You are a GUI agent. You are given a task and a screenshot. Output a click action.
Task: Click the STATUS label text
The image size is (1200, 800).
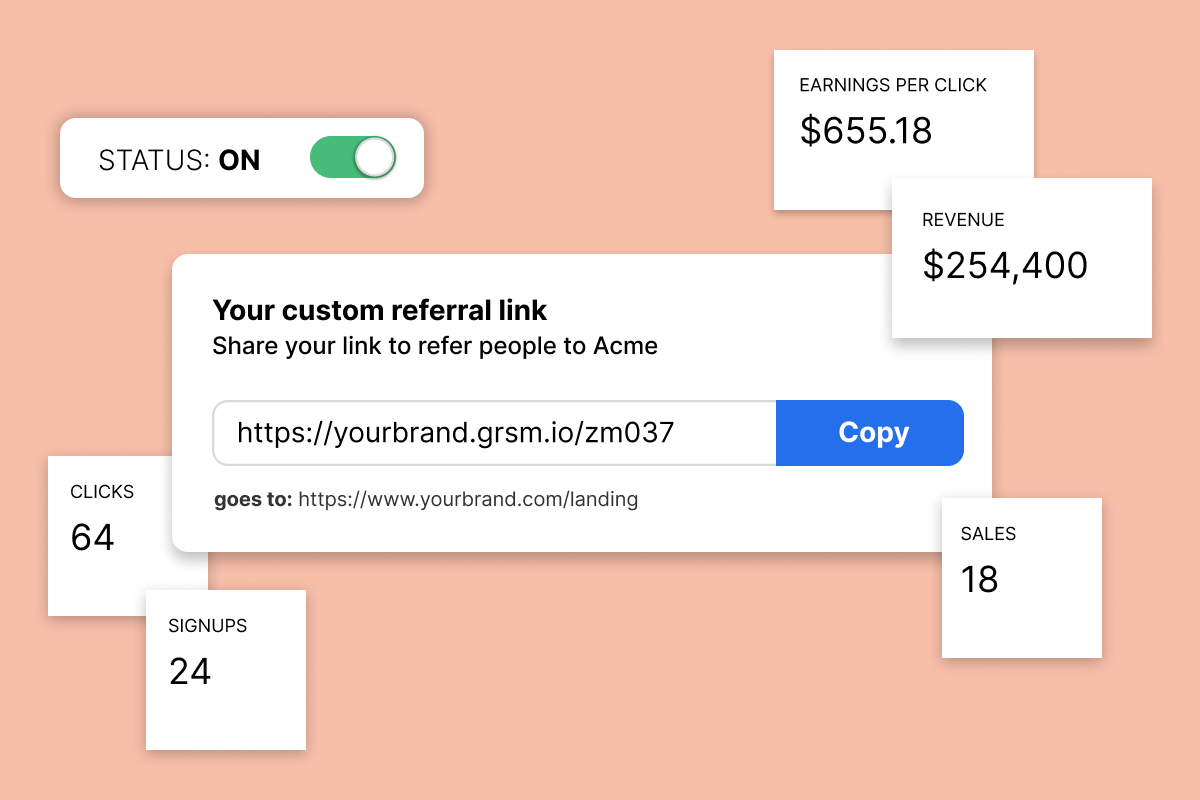(140, 158)
